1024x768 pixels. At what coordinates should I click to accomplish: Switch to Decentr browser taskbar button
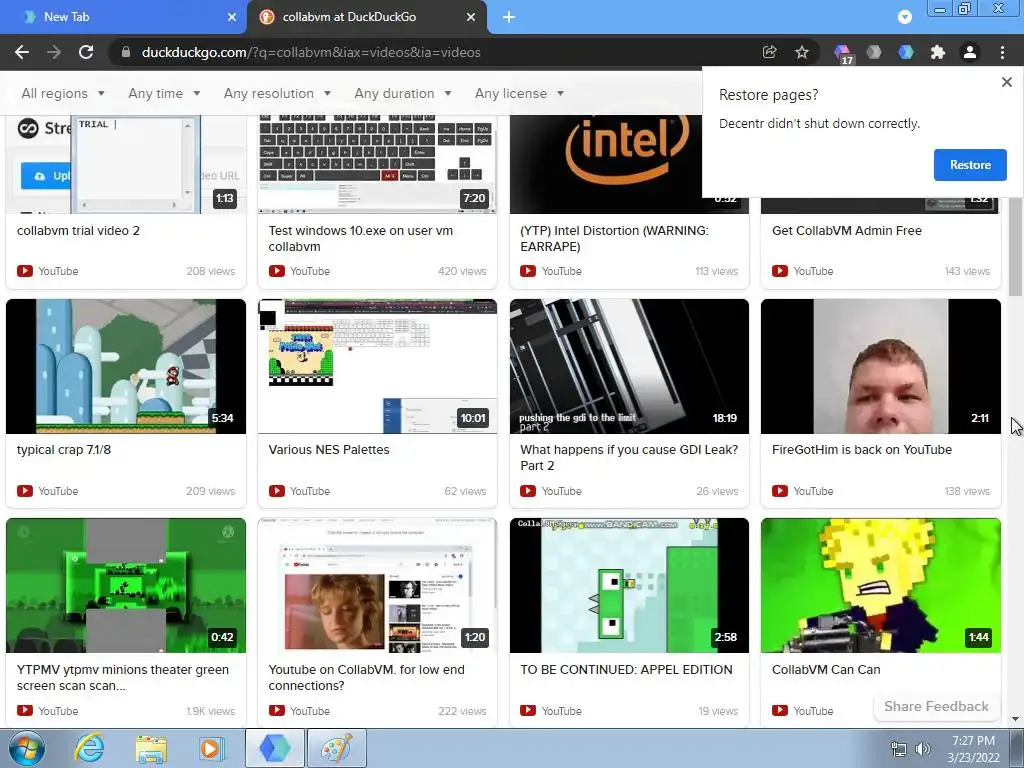275,748
